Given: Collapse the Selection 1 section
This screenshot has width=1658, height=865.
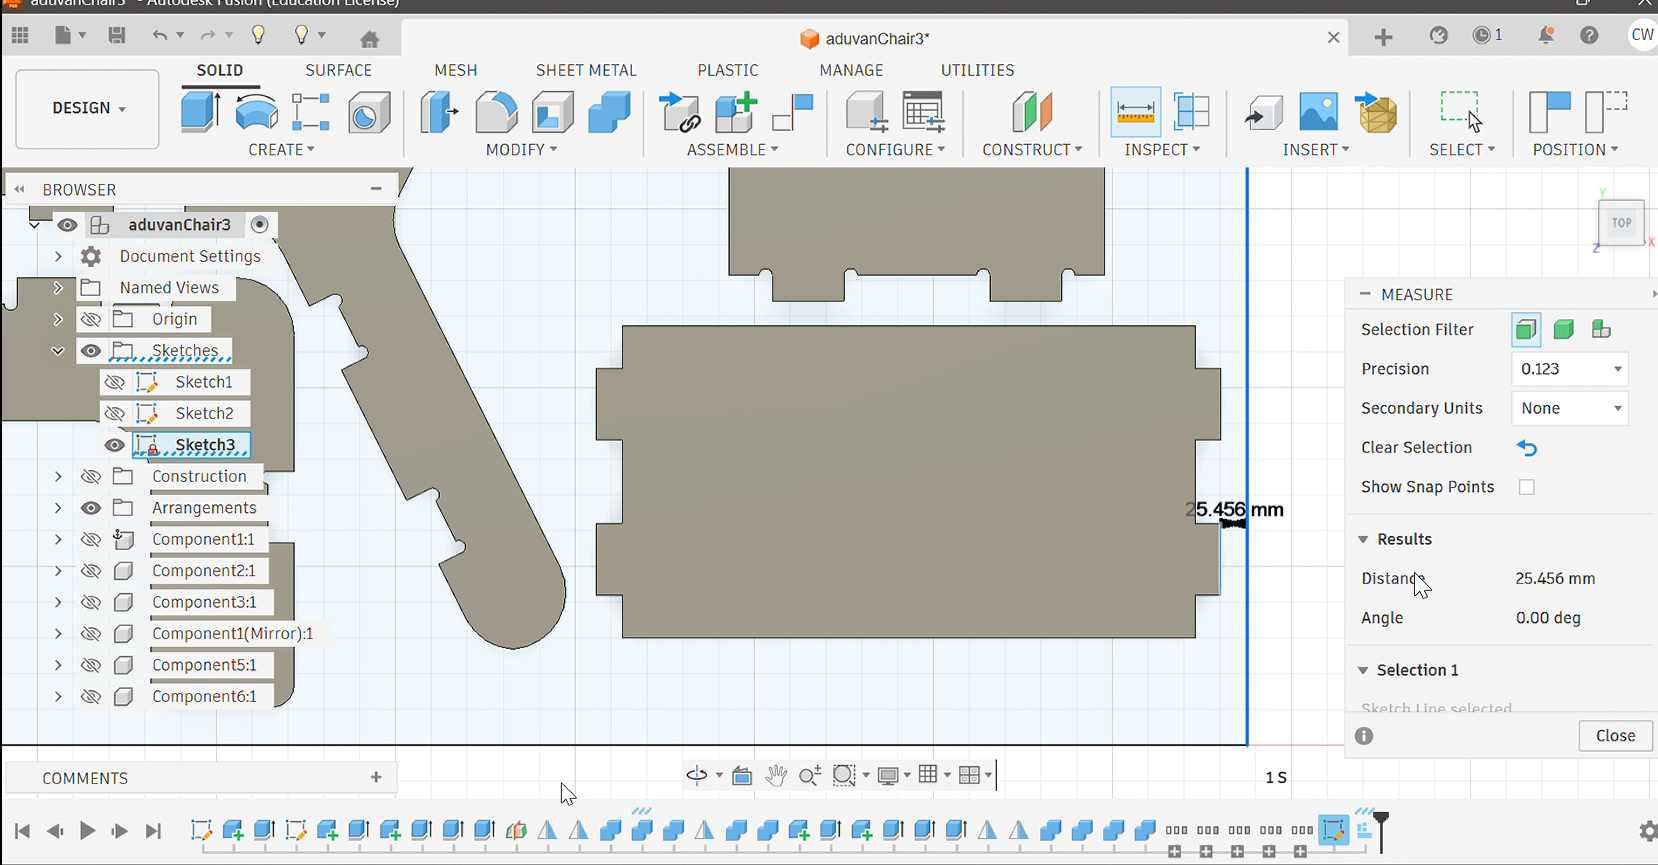Looking at the screenshot, I should click(x=1363, y=670).
